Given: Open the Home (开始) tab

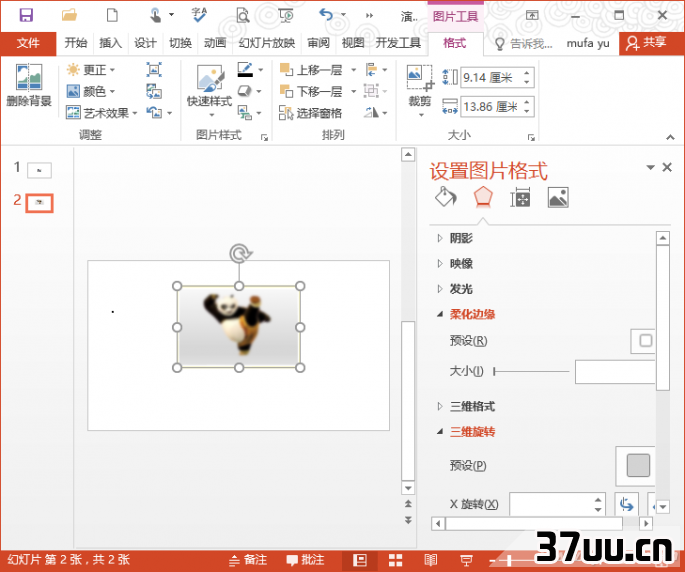Looking at the screenshot, I should point(76,43).
